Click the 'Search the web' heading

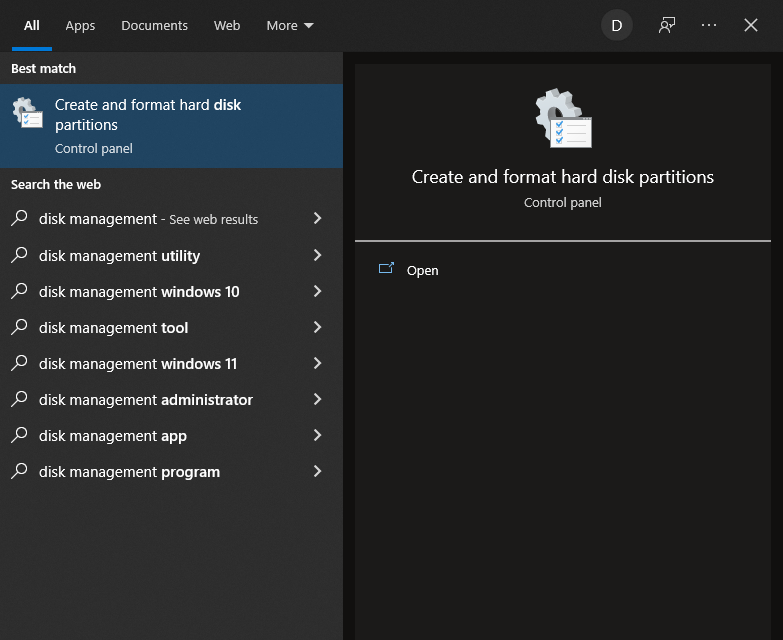pyautogui.click(x=56, y=185)
